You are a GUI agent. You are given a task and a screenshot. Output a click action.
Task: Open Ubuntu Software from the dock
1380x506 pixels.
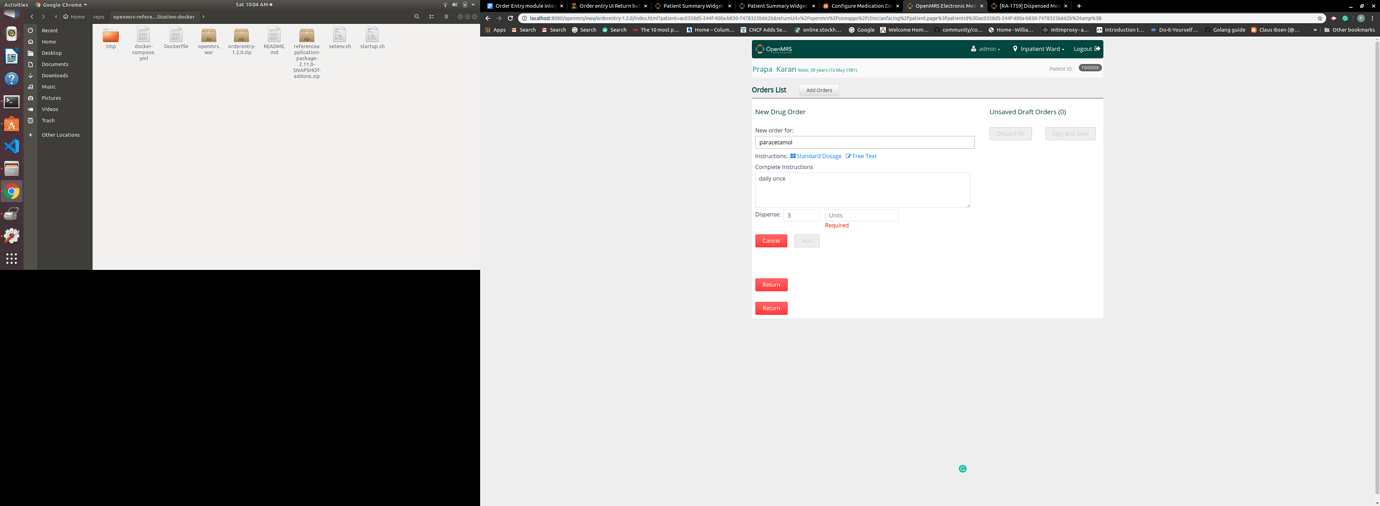click(x=11, y=124)
